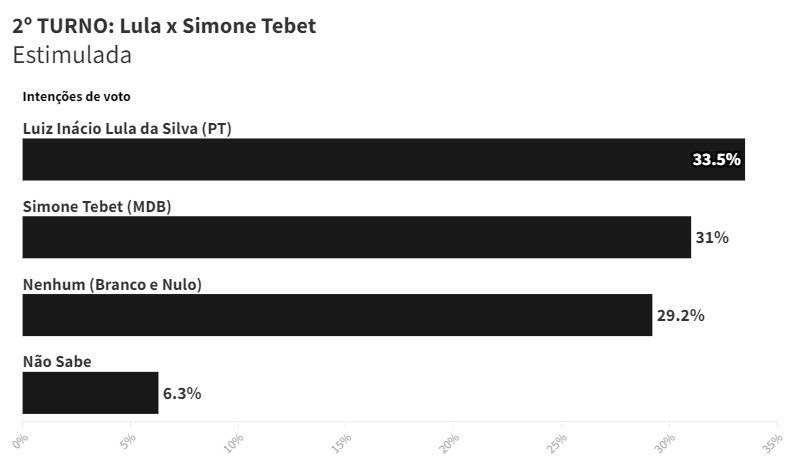Select the Simone Tebet 31% bar
Image resolution: width=796 pixels, height=472 pixels.
click(357, 237)
